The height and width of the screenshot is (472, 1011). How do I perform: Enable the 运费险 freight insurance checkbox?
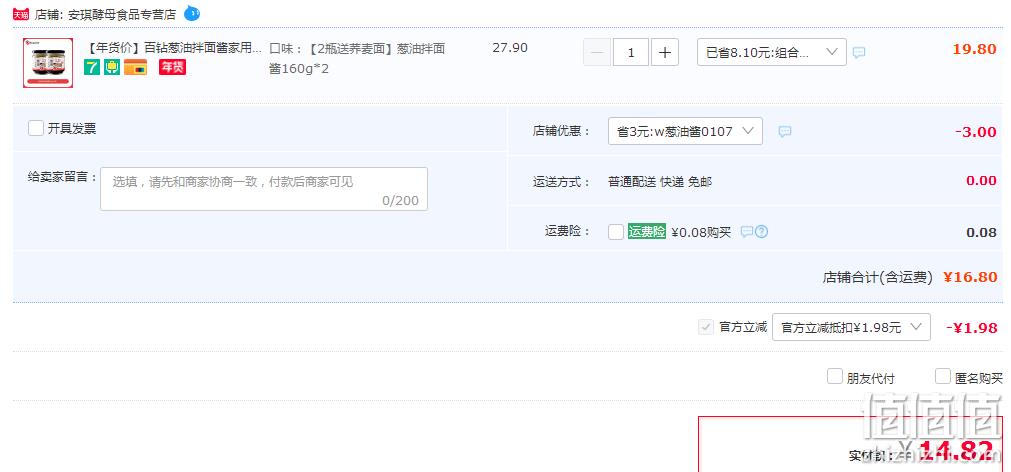[x=616, y=231]
